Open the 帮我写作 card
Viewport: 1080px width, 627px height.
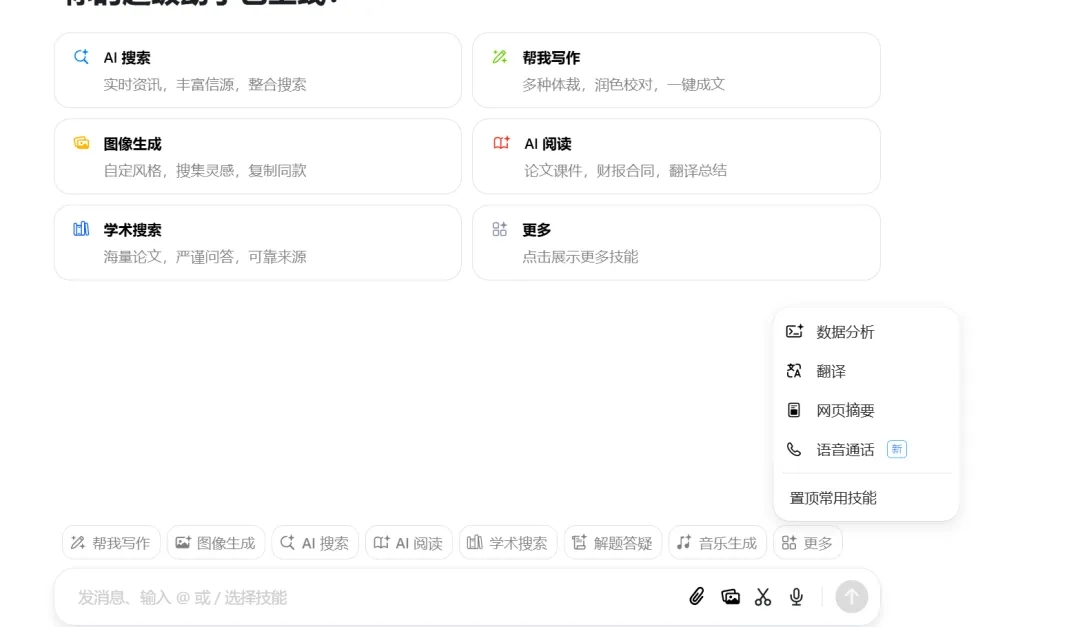tap(675, 70)
